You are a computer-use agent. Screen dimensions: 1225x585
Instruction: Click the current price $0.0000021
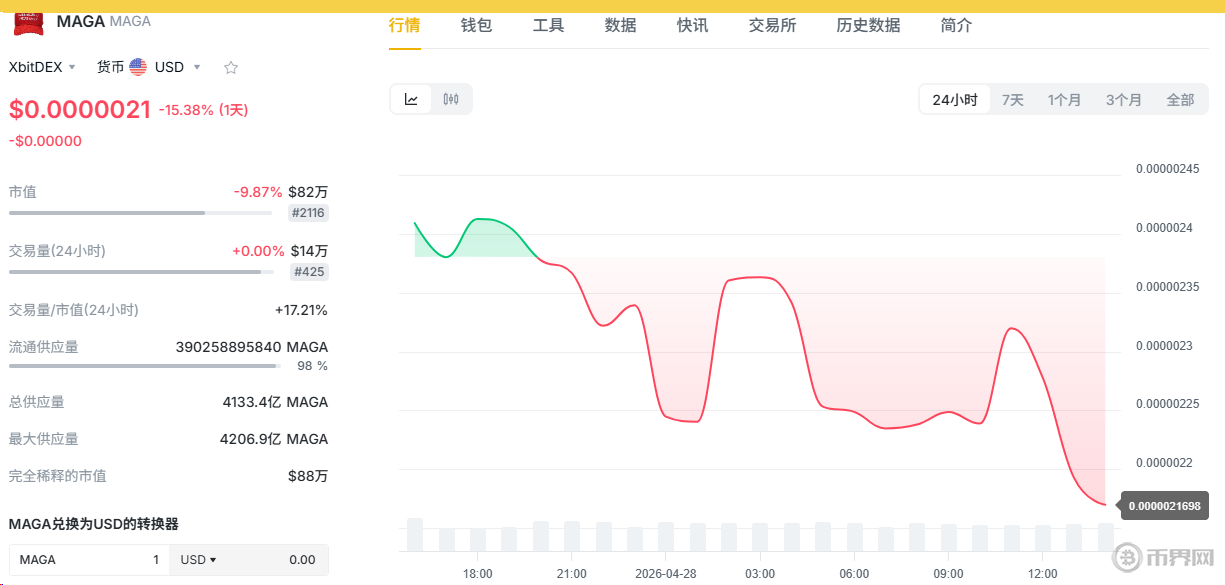point(80,109)
